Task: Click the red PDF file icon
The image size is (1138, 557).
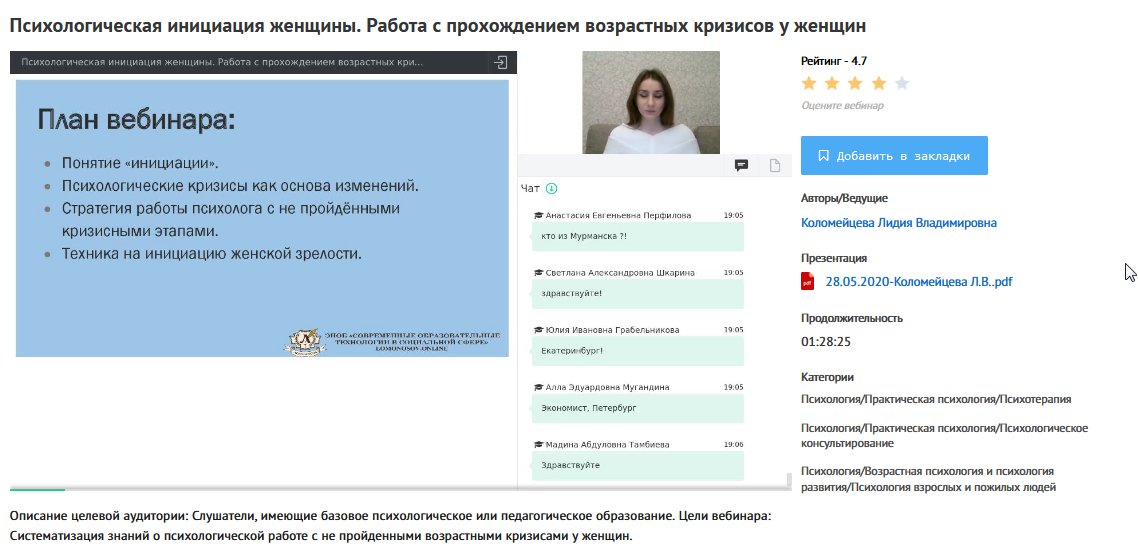Action: (x=808, y=282)
